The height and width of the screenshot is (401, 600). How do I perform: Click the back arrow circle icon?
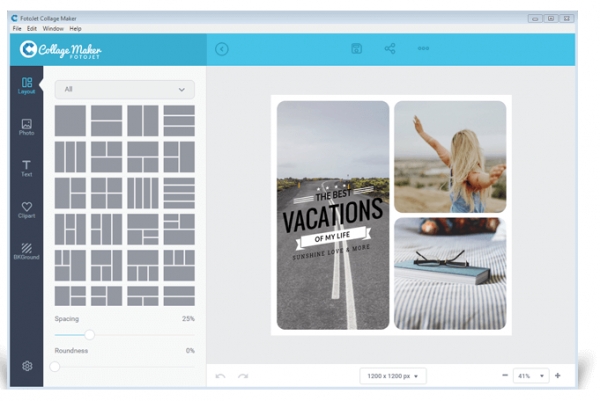222,49
